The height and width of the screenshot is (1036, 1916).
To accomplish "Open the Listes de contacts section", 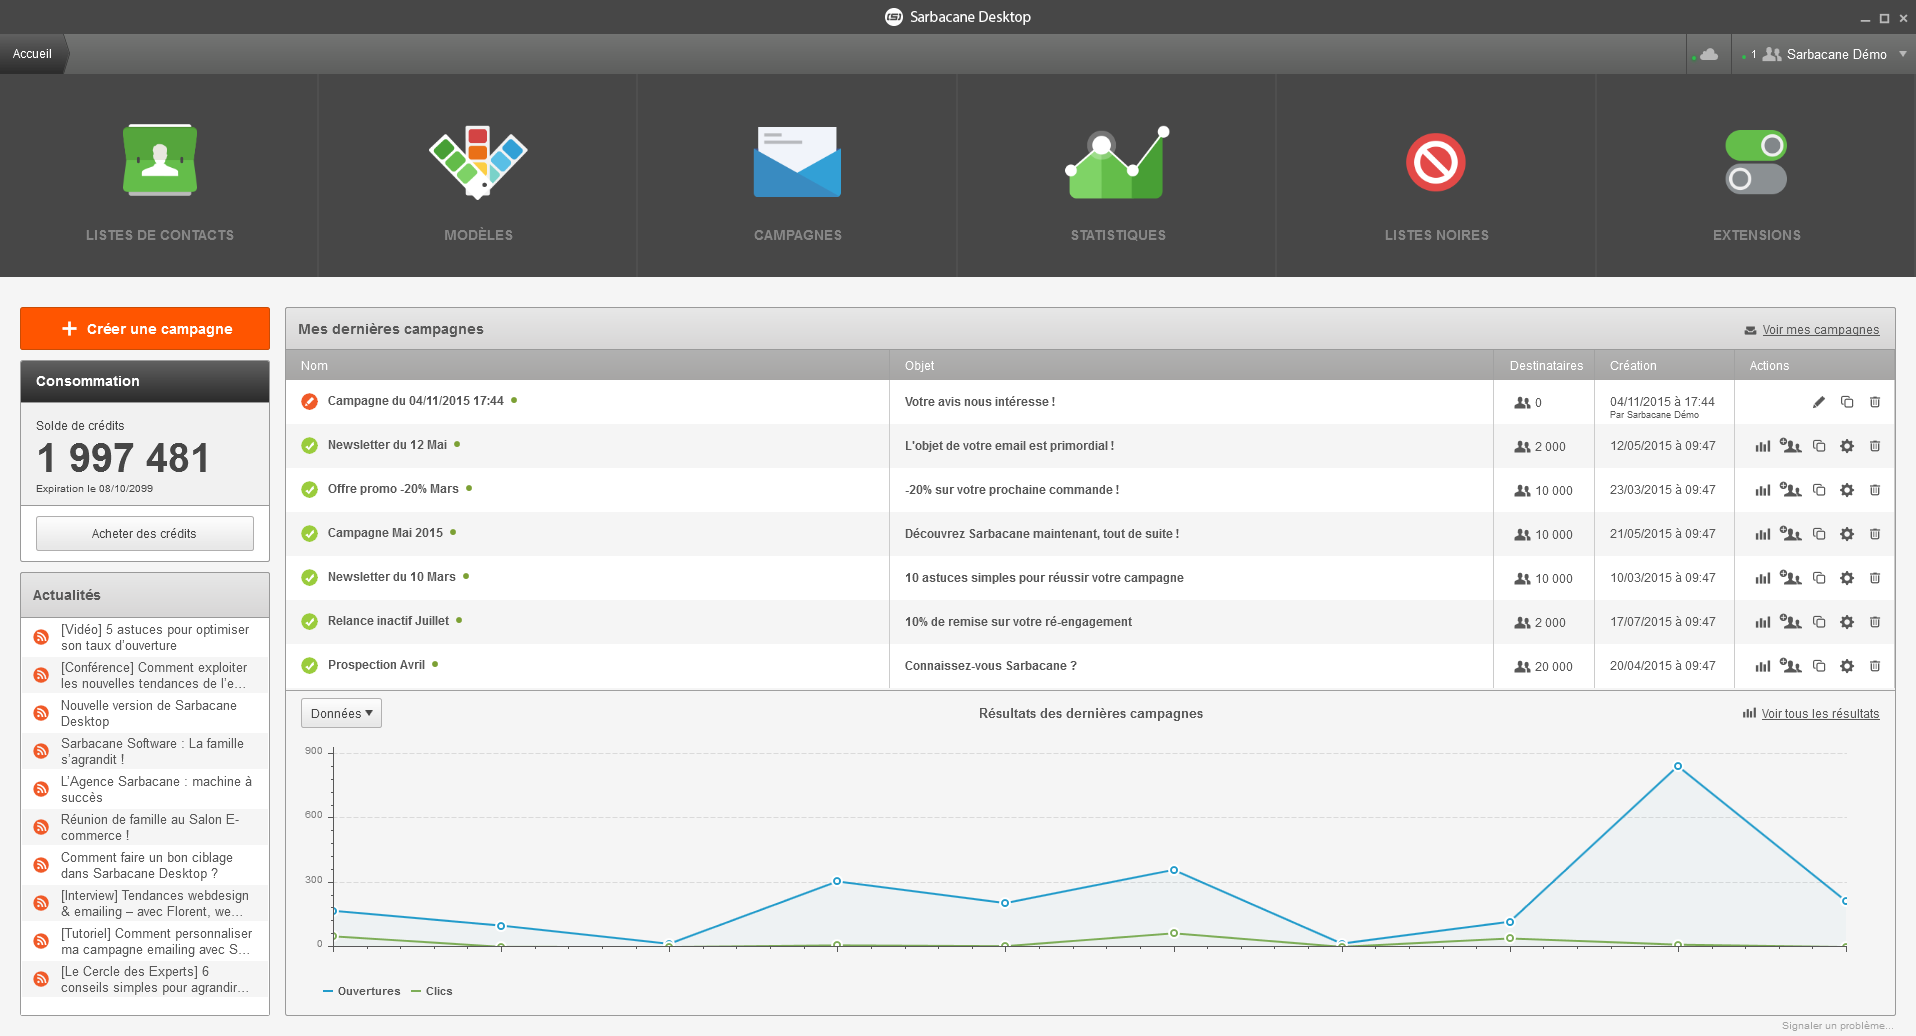I will click(x=159, y=180).
